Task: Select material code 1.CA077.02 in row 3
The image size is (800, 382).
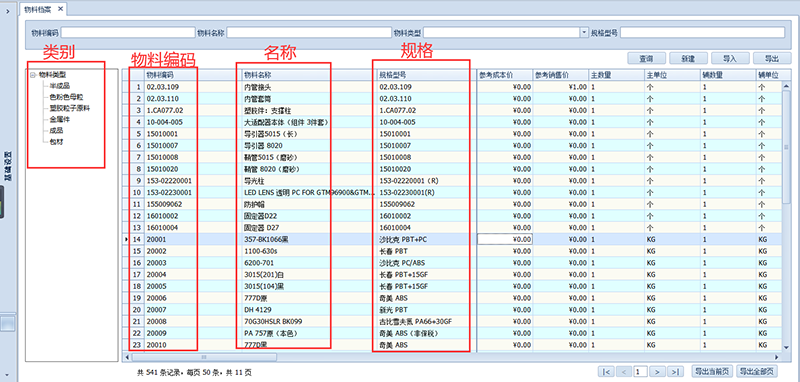Action: 192,110
